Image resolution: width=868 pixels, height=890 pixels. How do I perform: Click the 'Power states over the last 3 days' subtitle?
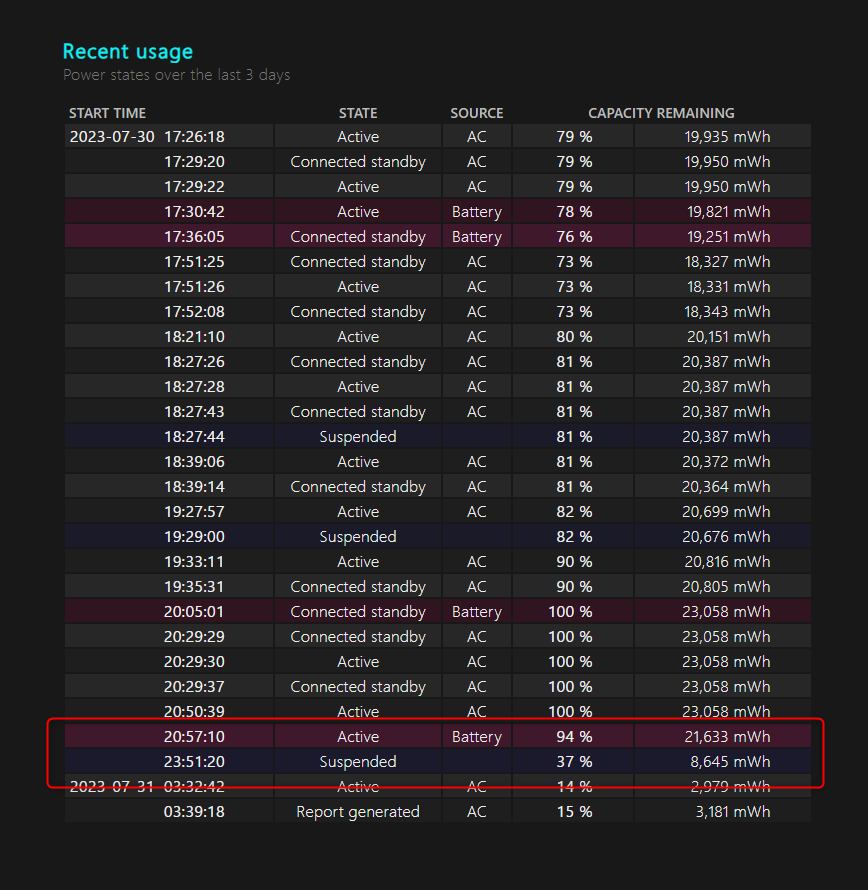pyautogui.click(x=176, y=75)
